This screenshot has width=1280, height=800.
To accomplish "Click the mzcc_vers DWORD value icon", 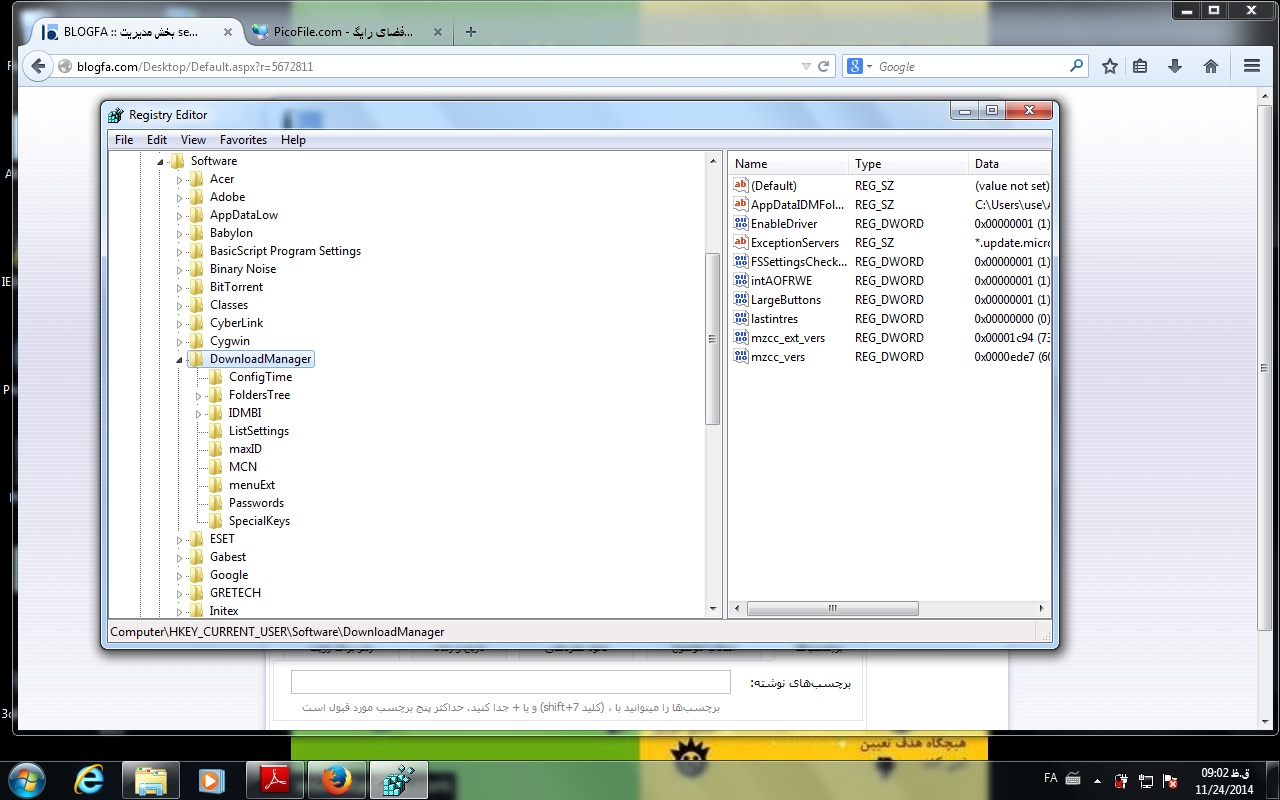I will point(741,356).
